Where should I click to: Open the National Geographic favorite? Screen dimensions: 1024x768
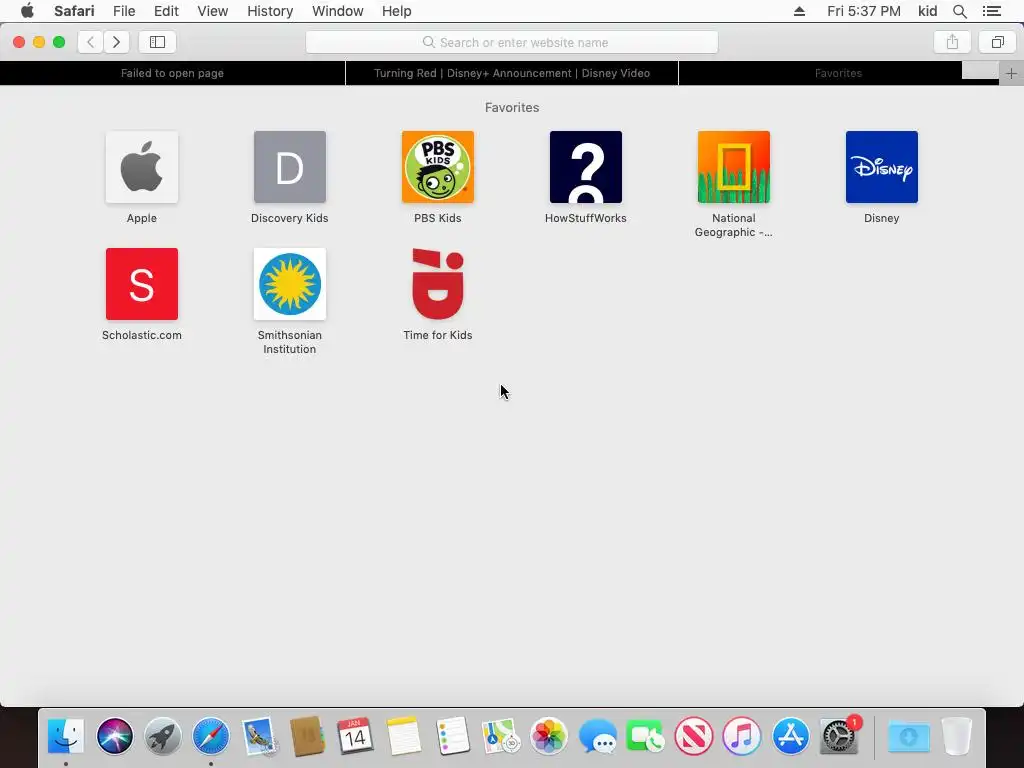tap(733, 167)
